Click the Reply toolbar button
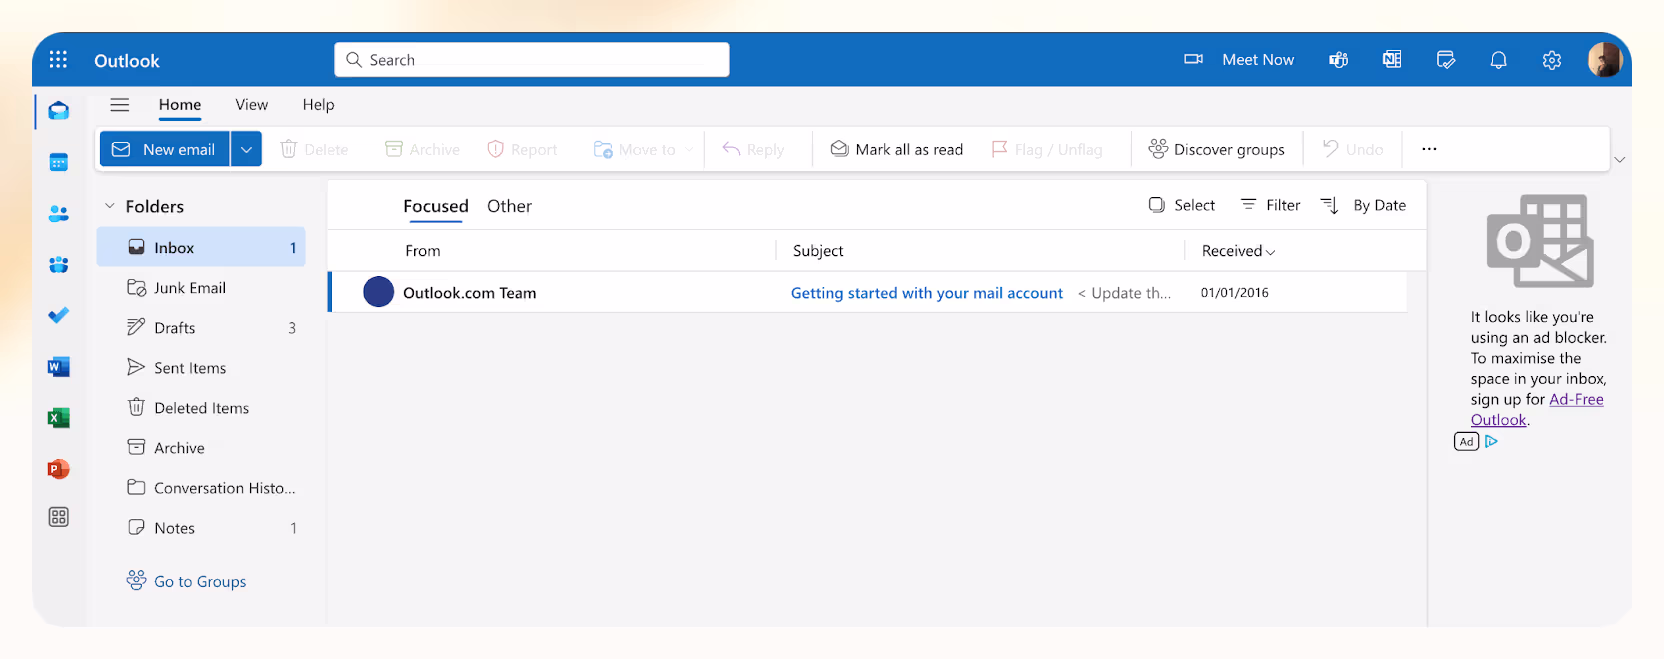This screenshot has height=659, width=1664. click(753, 149)
